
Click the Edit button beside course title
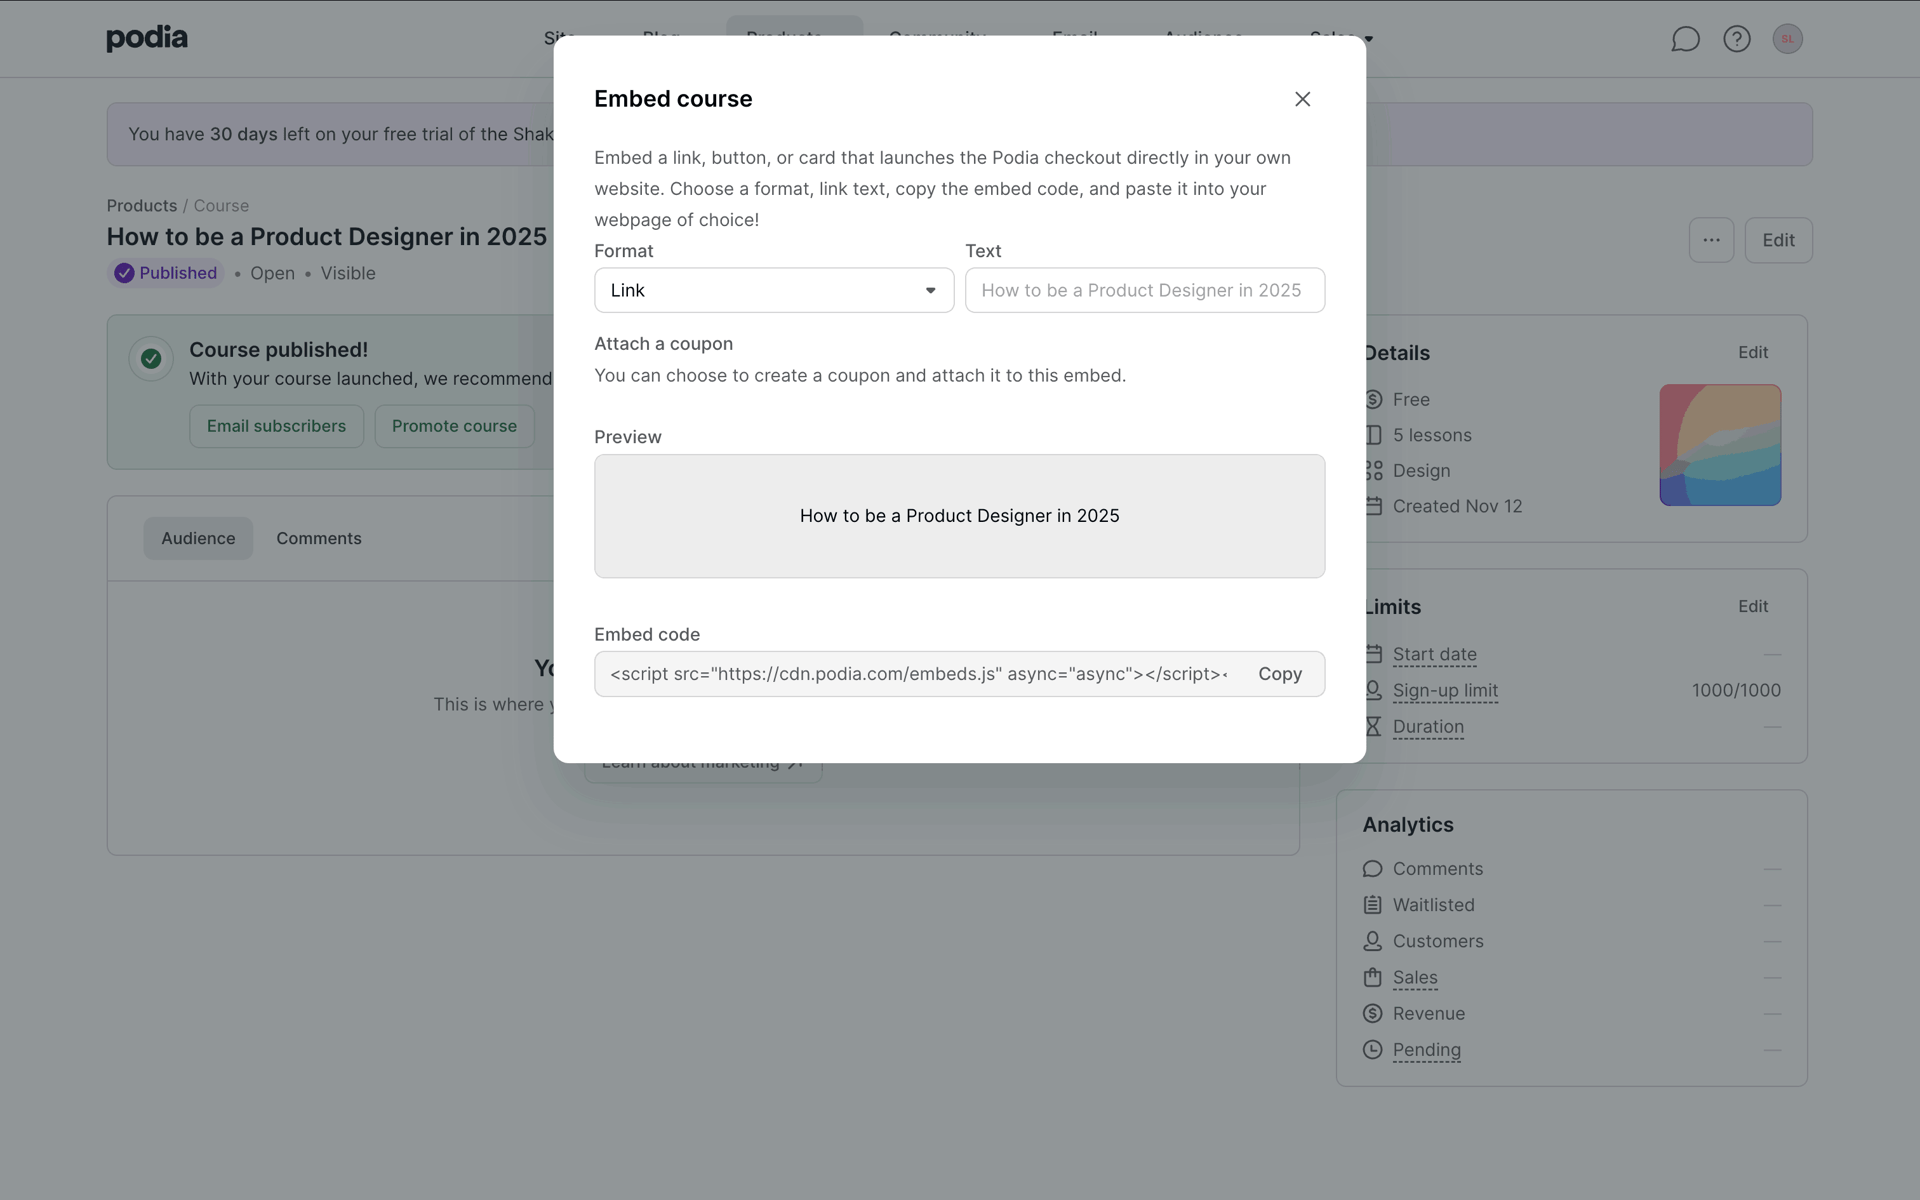pyautogui.click(x=1778, y=240)
